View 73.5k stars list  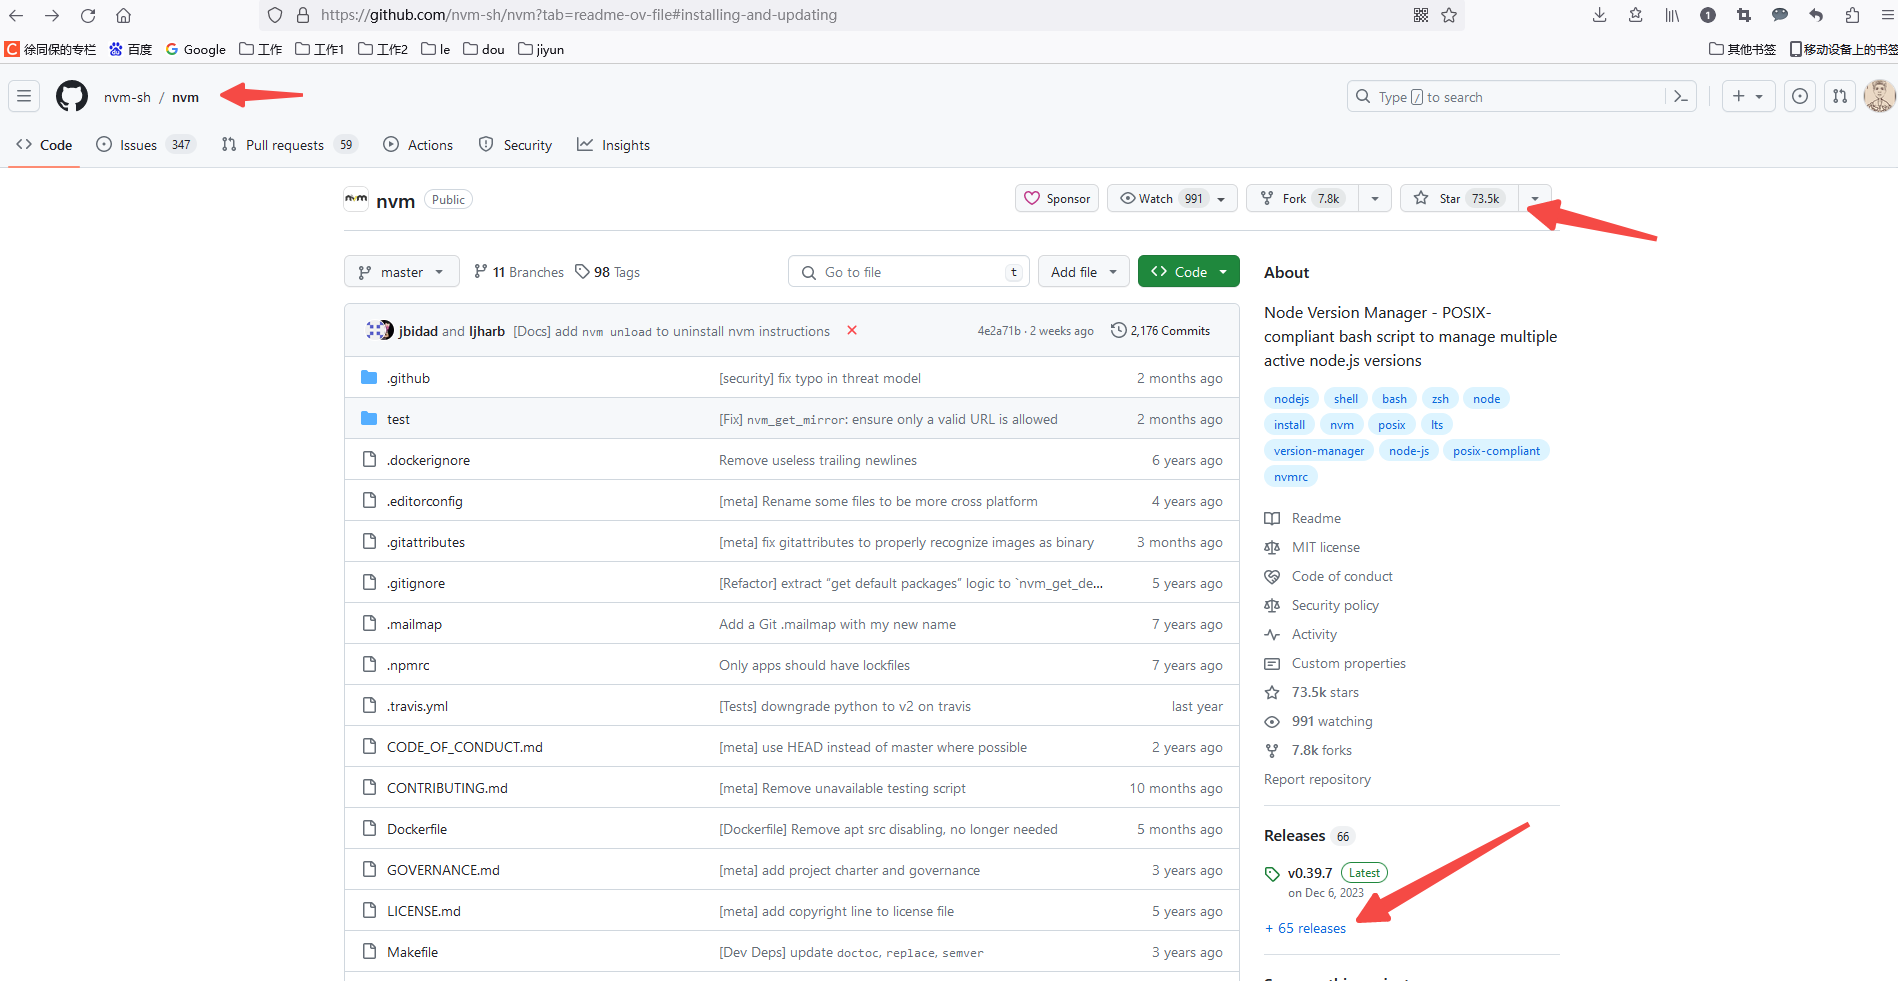(x=1312, y=692)
